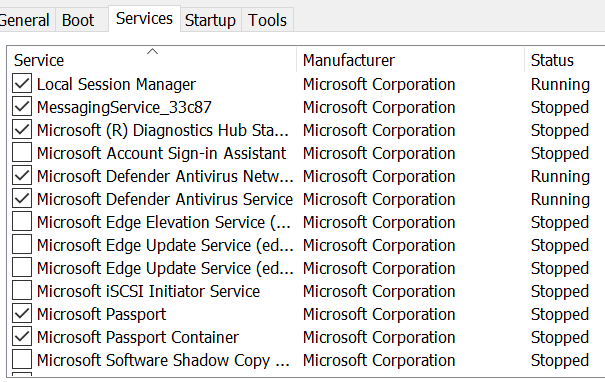Screen dimensions: 605x382
Task: Click Stopped status of Diagnostics Hub row
Action: [560, 130]
